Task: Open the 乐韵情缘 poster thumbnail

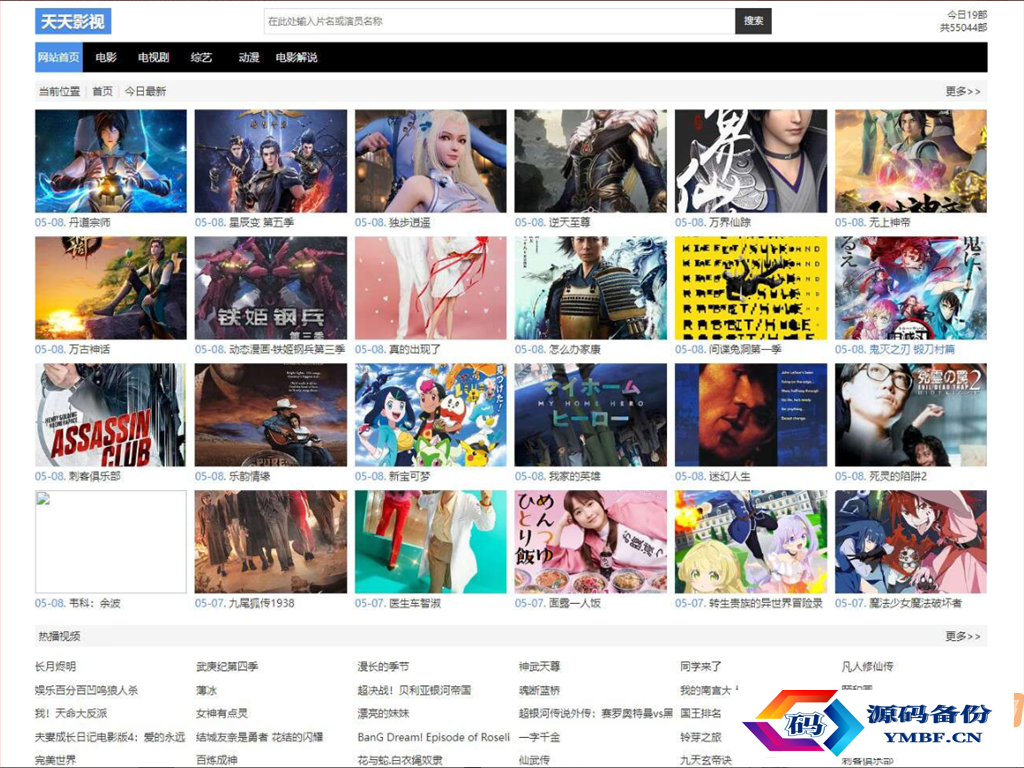Action: pos(271,415)
